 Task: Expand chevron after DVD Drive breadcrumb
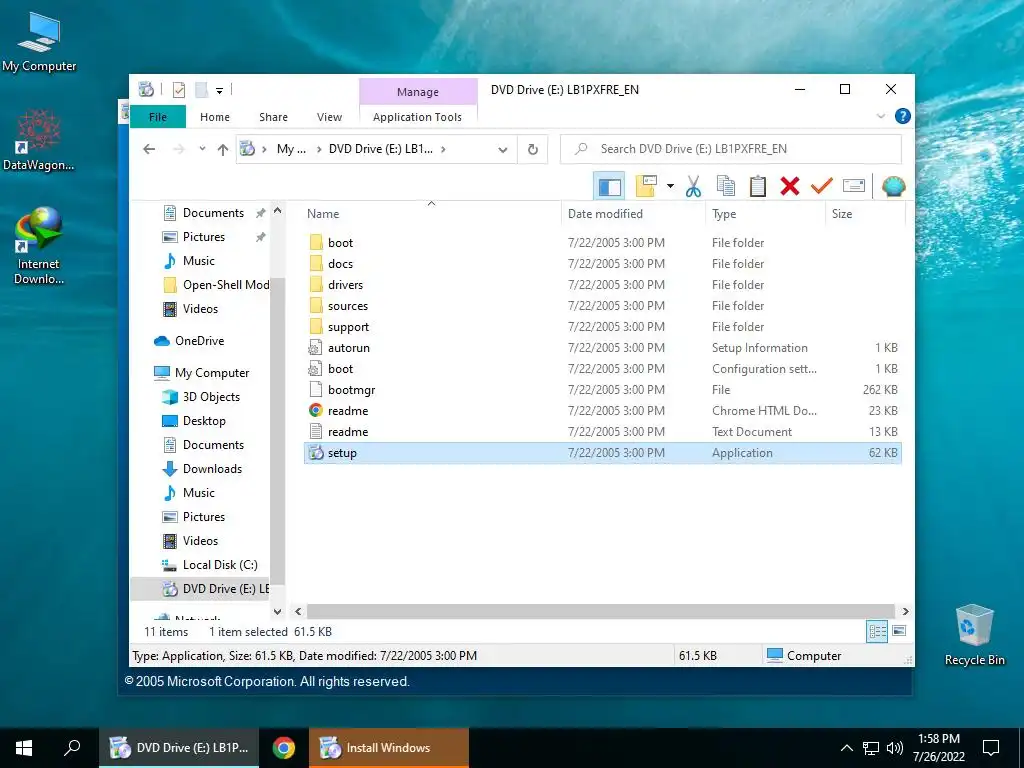pos(443,150)
